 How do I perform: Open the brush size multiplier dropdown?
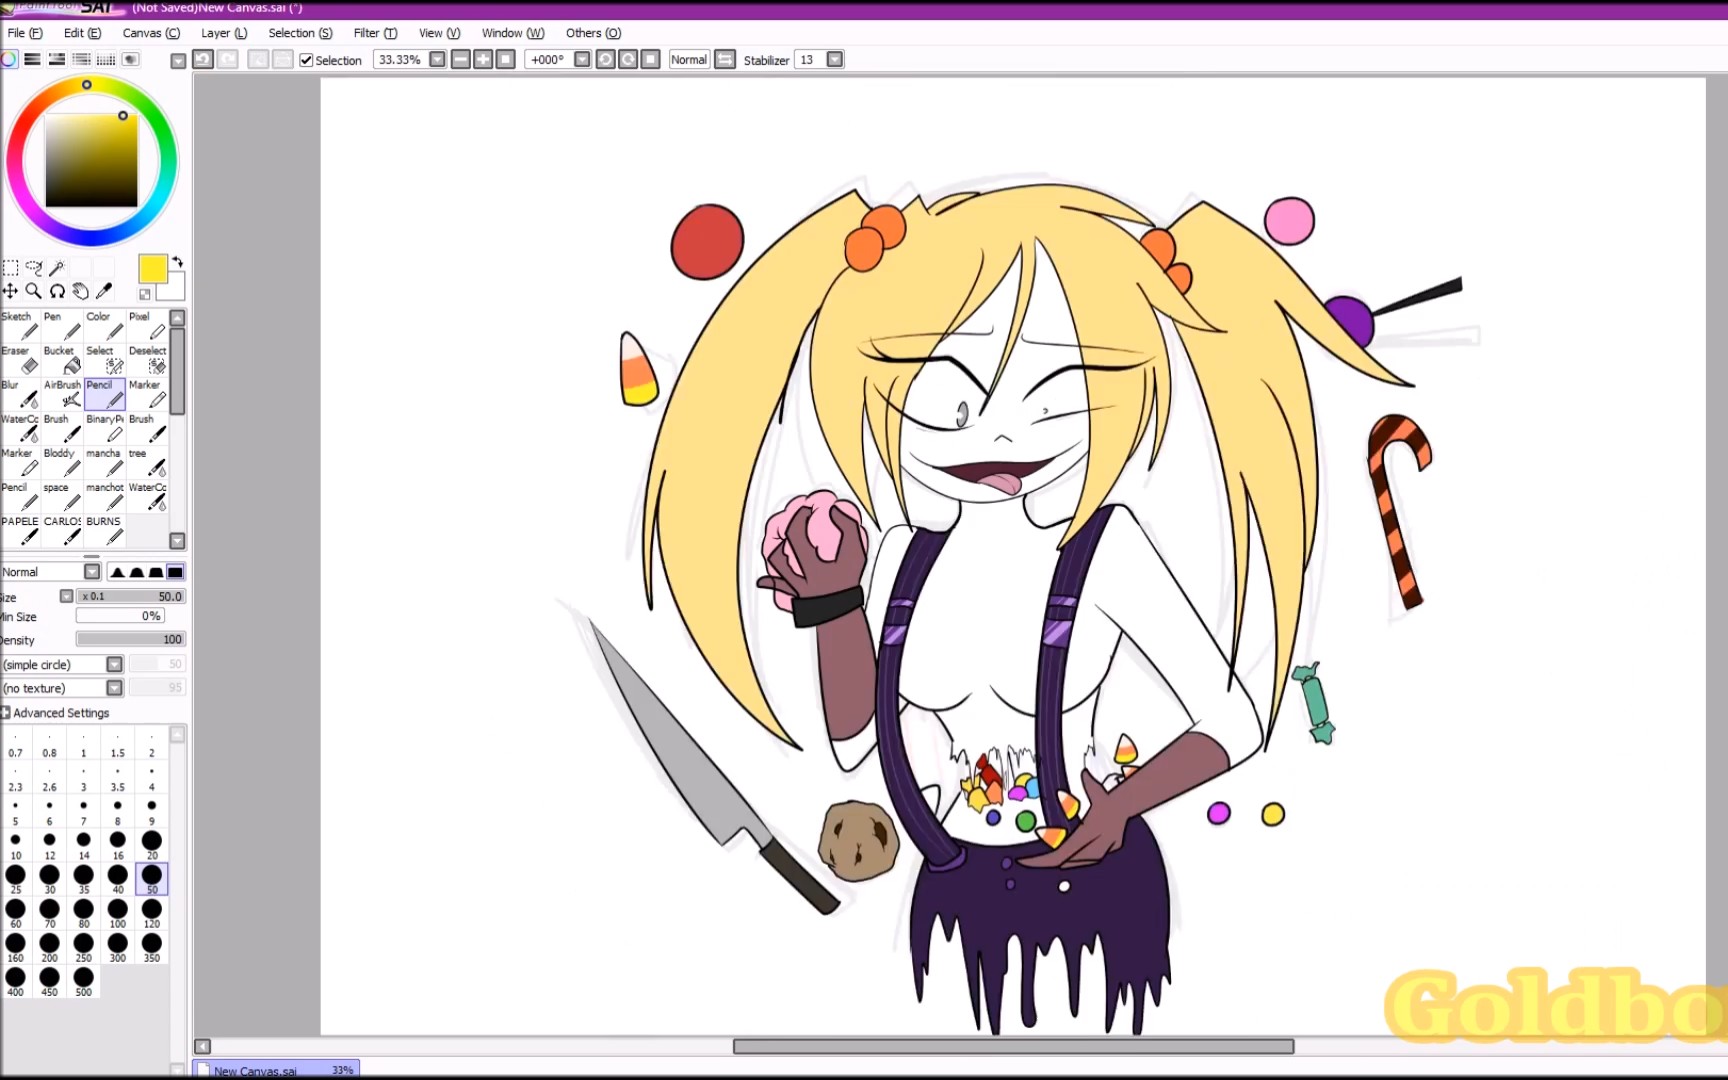(x=66, y=596)
